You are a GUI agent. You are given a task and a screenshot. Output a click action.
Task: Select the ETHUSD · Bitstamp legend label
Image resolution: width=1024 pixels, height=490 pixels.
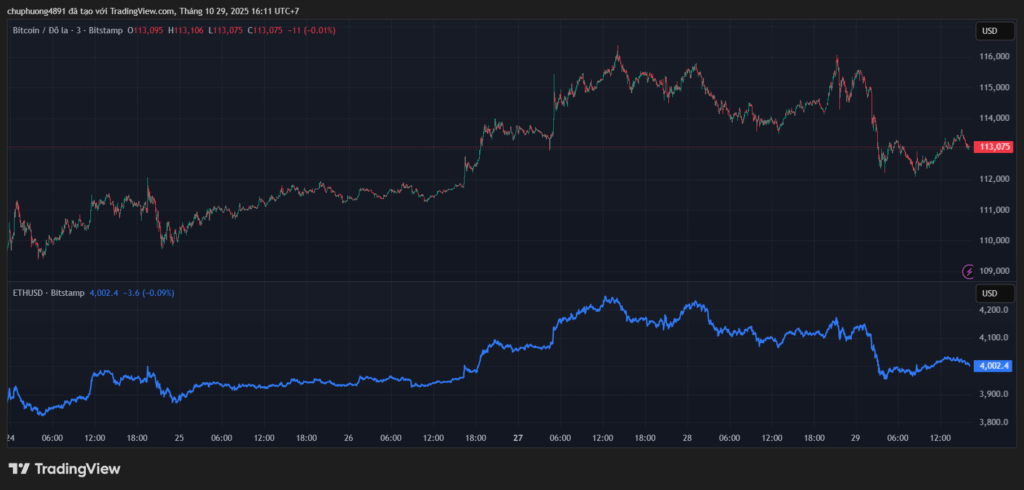tap(47, 293)
